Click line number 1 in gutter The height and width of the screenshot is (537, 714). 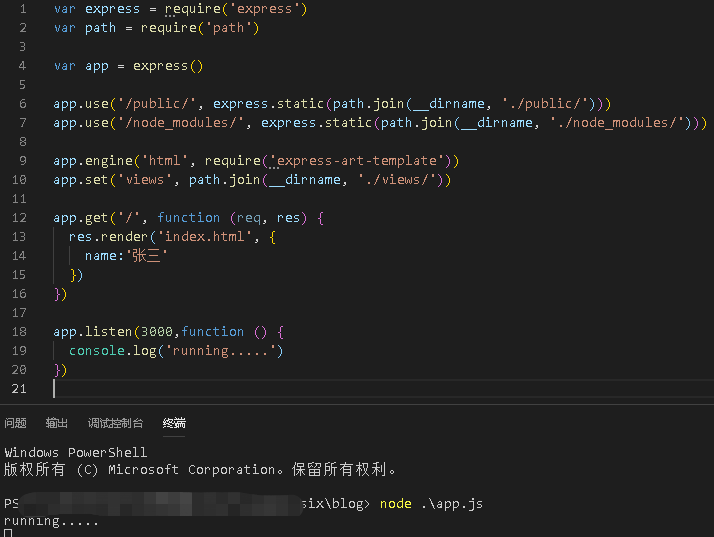(x=23, y=9)
